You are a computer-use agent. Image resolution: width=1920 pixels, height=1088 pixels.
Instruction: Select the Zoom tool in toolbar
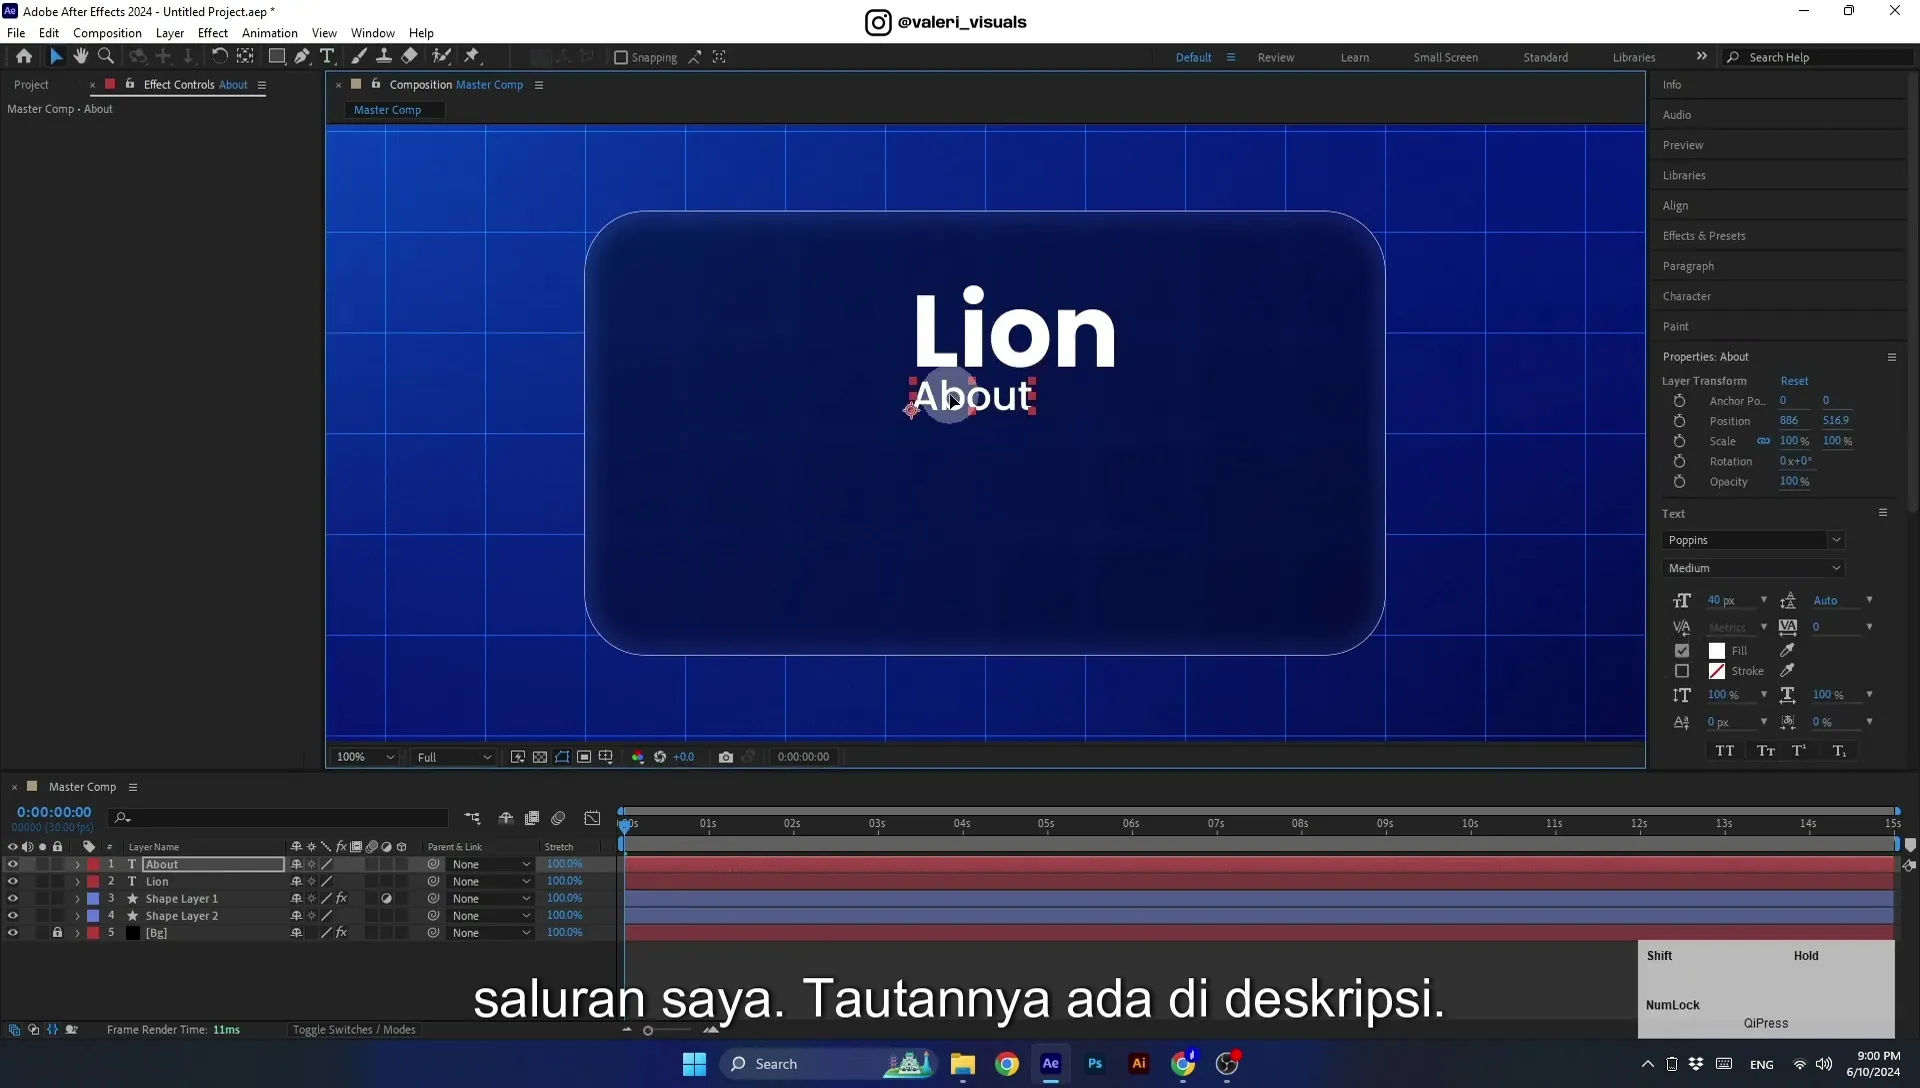coord(106,57)
